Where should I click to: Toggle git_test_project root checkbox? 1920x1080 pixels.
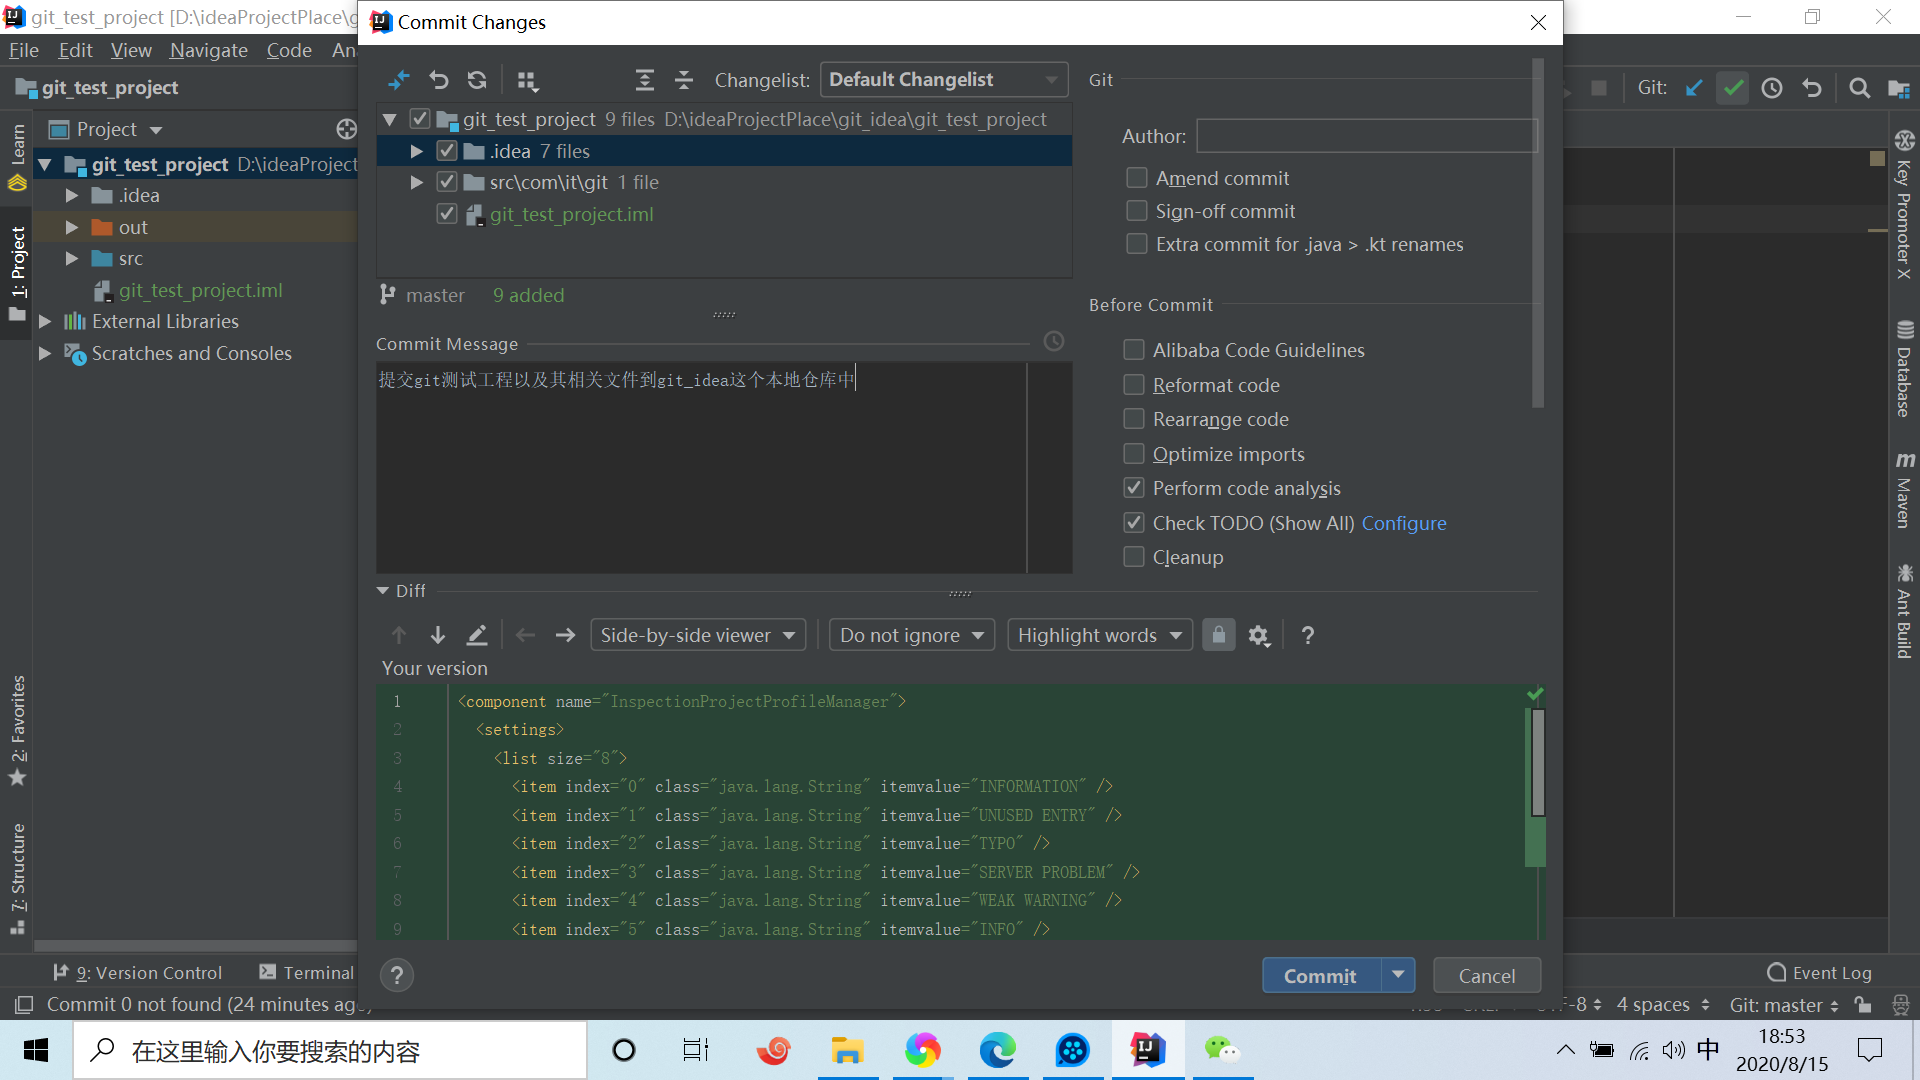(x=420, y=119)
